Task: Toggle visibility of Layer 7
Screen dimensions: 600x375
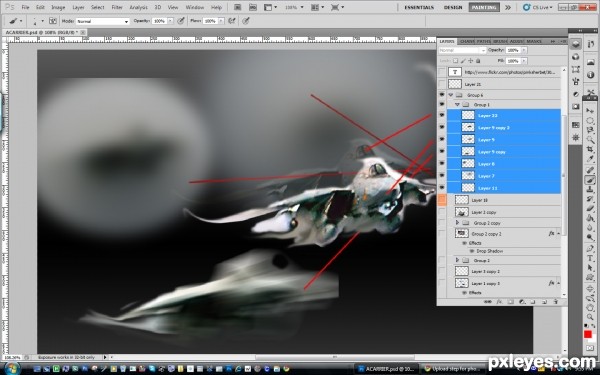Action: (442, 176)
